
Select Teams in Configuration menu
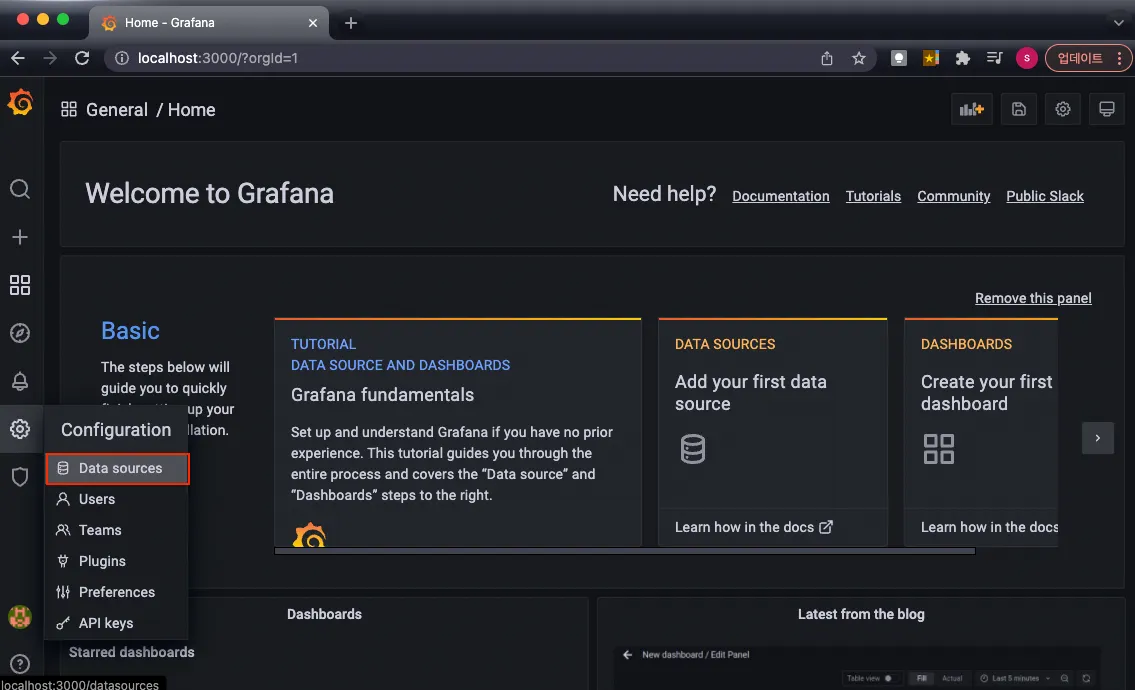[x=117, y=530]
